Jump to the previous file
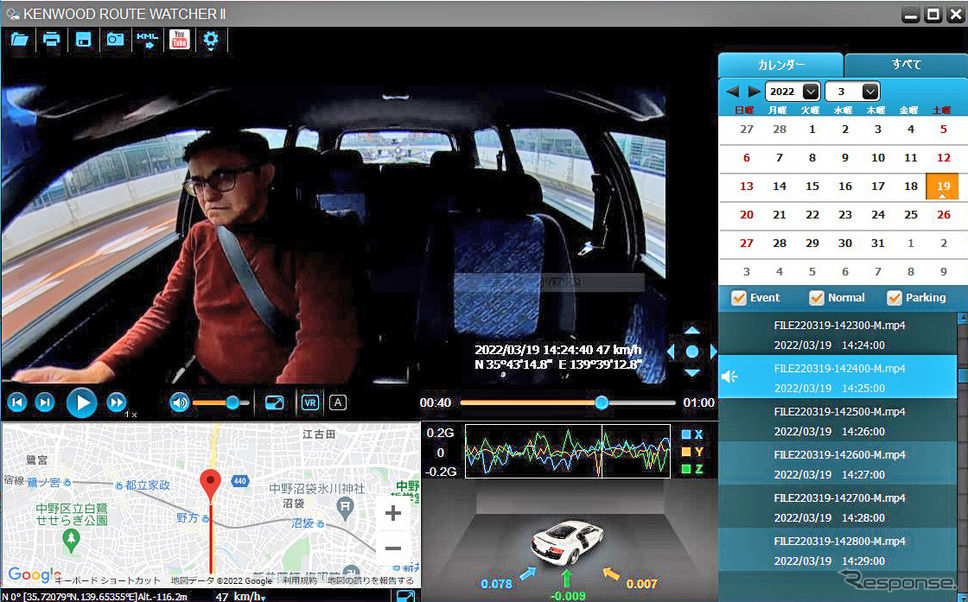The height and width of the screenshot is (602, 968). point(17,403)
